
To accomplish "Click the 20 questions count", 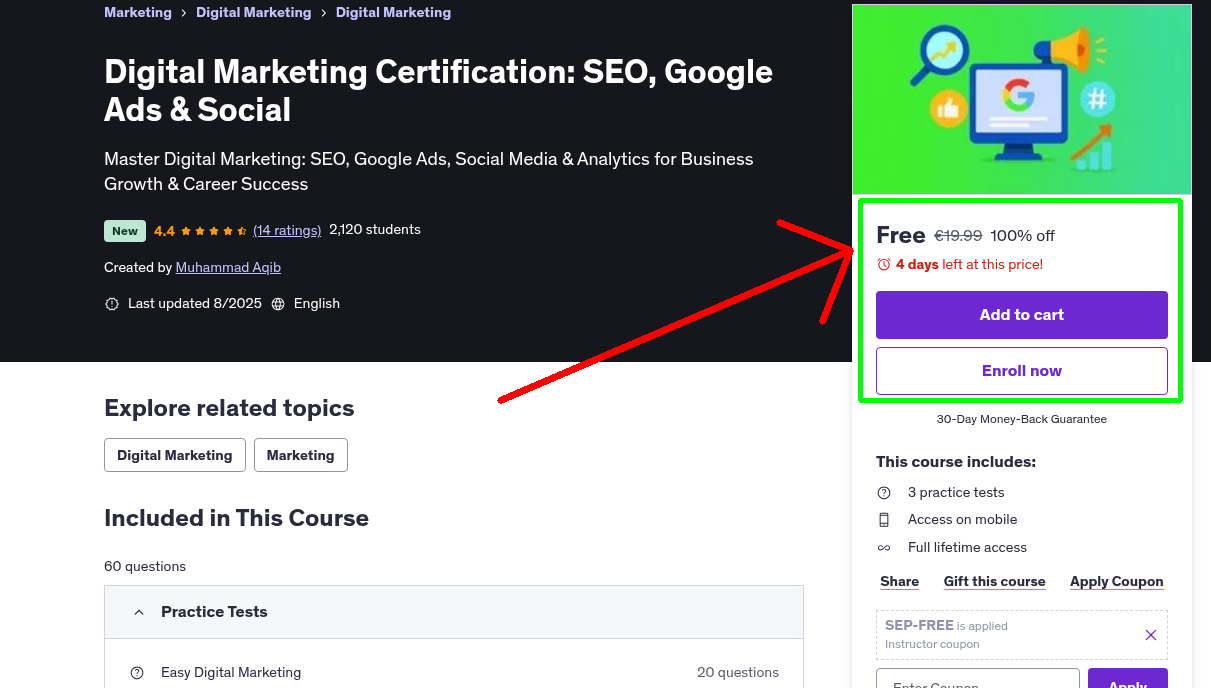I will pyautogui.click(x=738, y=673).
